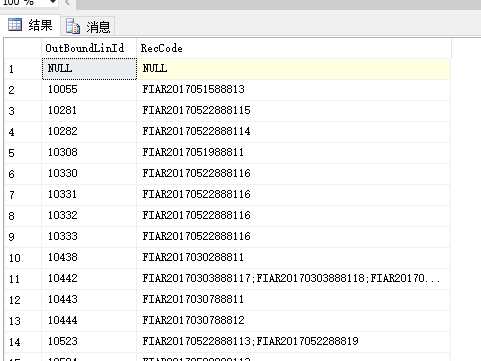
Task: Select cell 10331
Action: (89, 195)
